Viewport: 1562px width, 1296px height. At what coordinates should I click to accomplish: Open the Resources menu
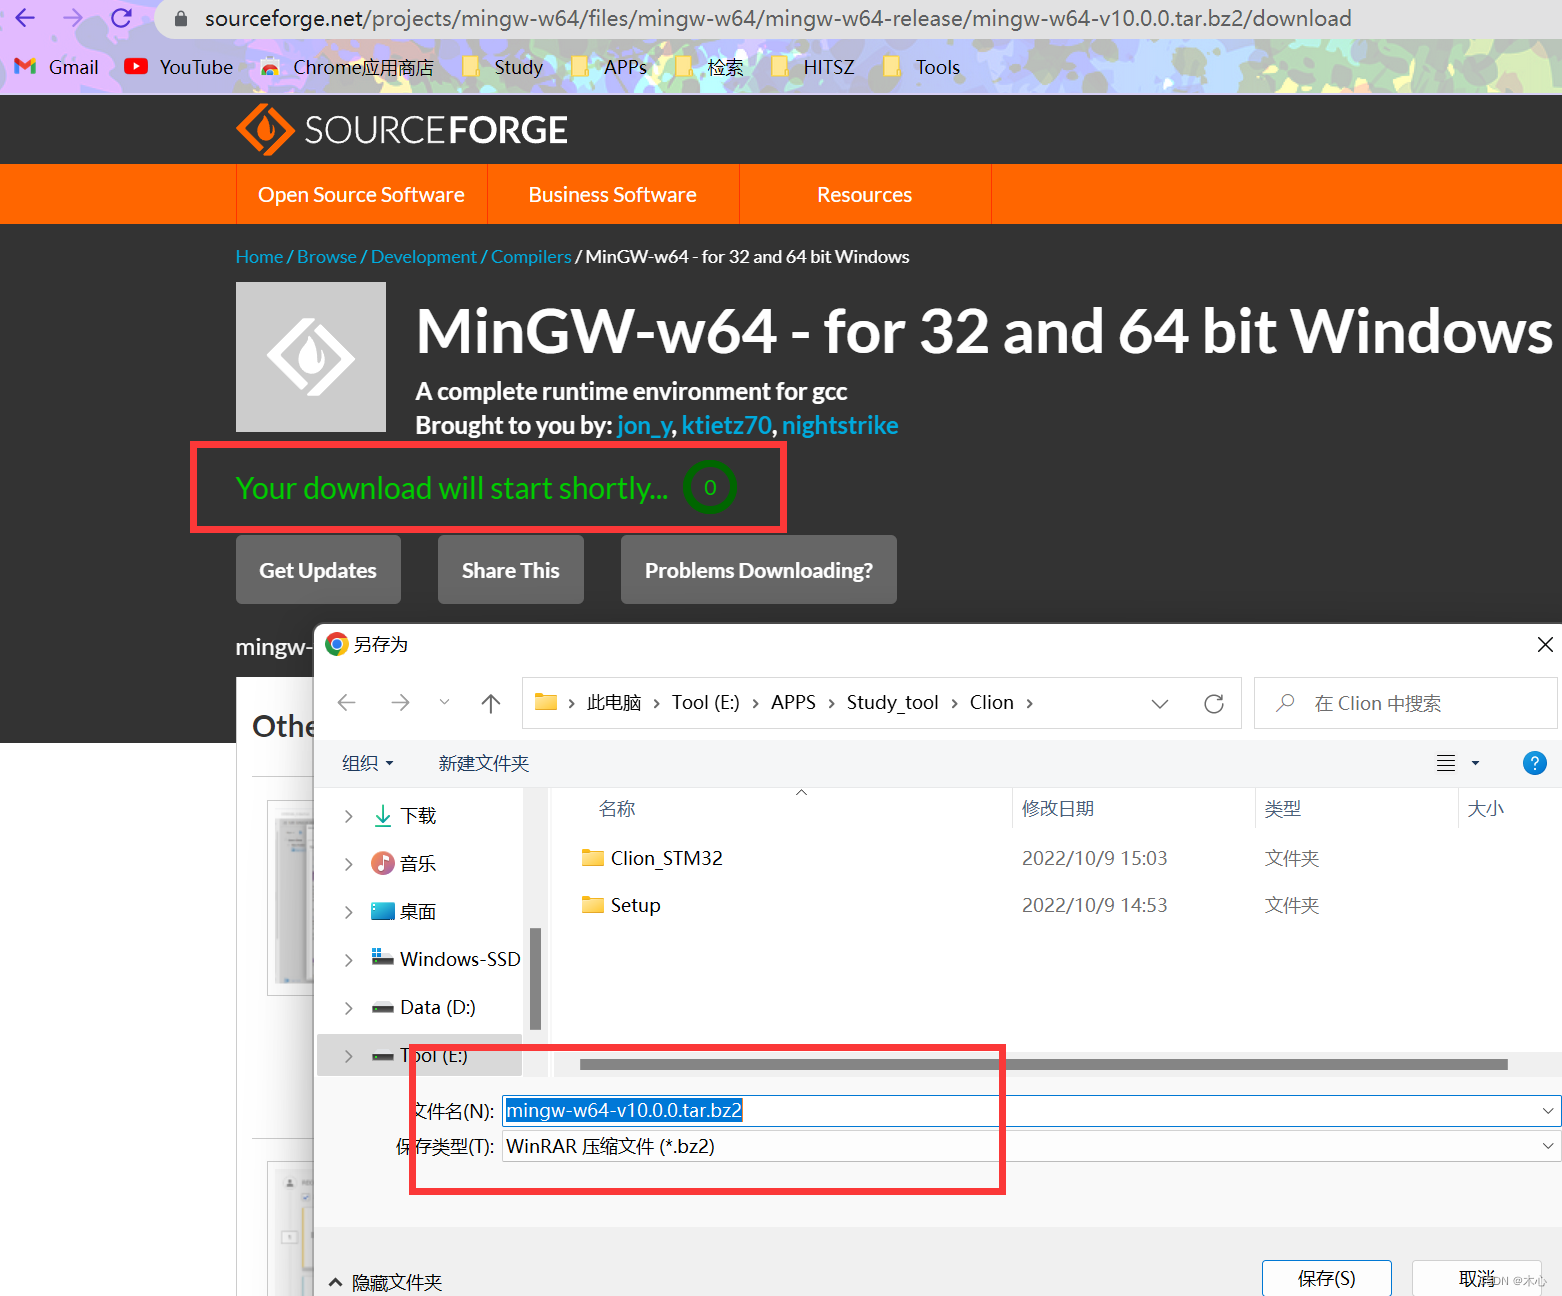(x=865, y=194)
